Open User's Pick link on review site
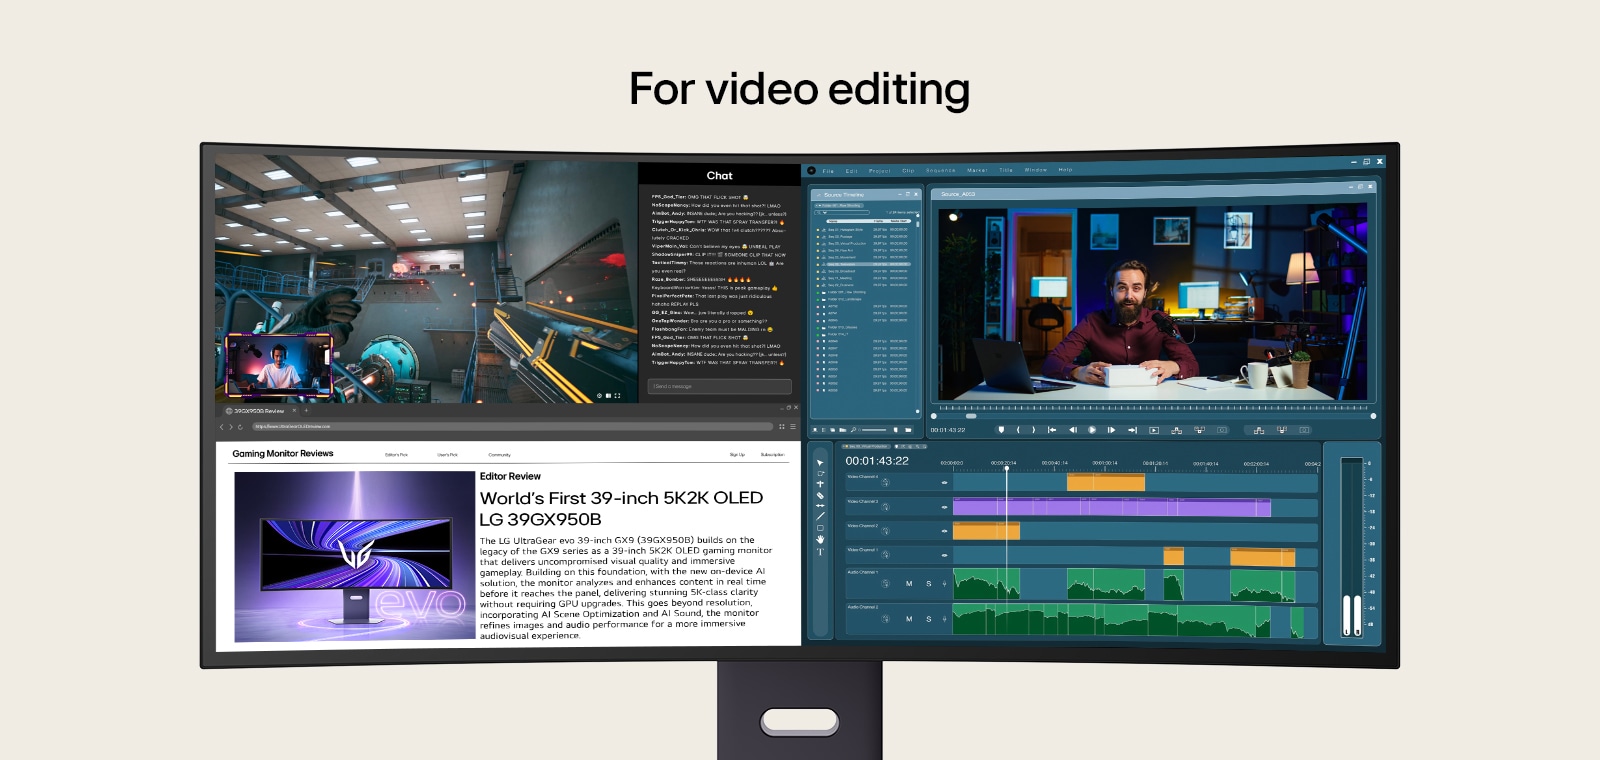The width and height of the screenshot is (1600, 760). (447, 455)
